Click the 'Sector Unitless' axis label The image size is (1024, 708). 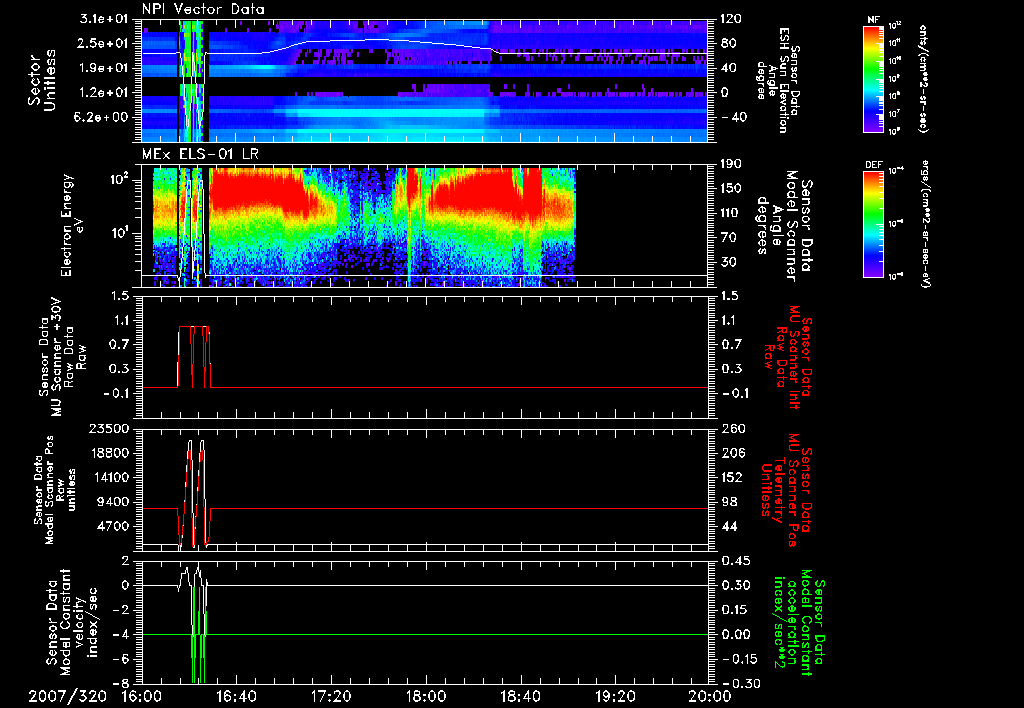(x=42, y=80)
